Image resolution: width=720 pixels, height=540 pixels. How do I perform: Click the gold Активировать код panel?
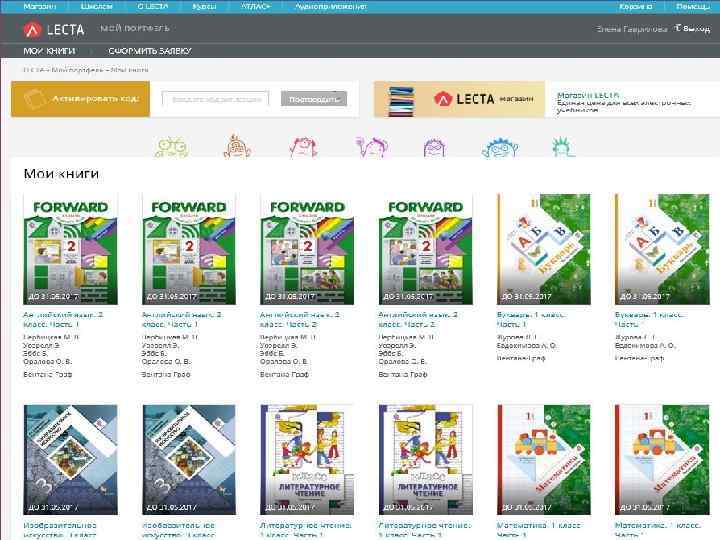point(80,99)
